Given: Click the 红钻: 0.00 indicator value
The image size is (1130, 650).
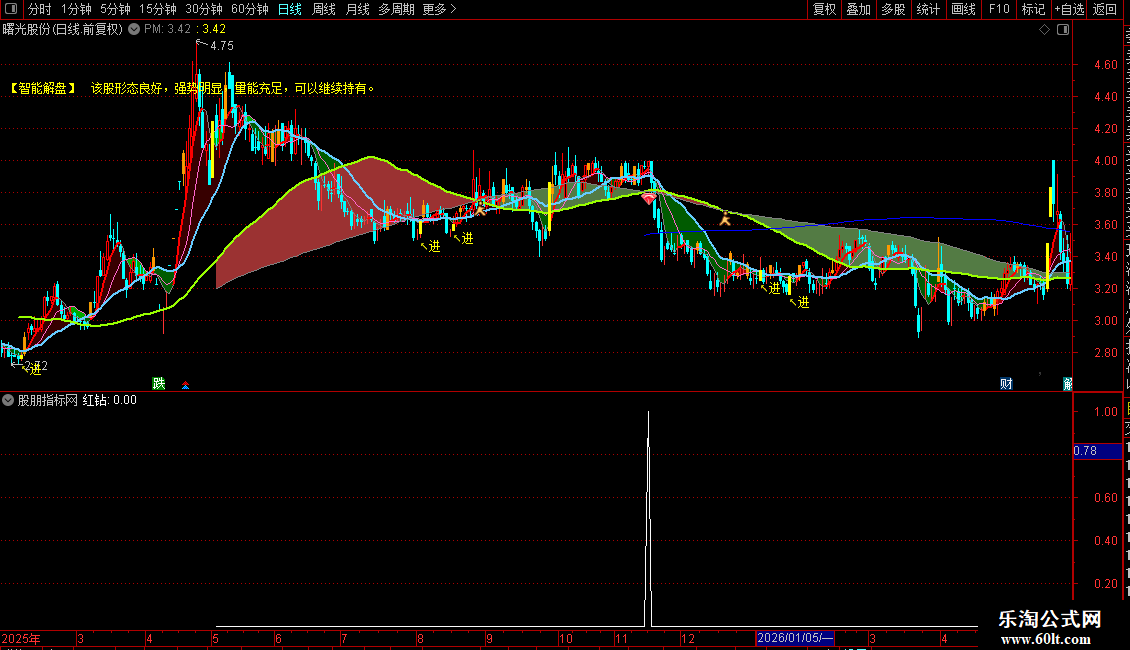Looking at the screenshot, I should coord(110,400).
